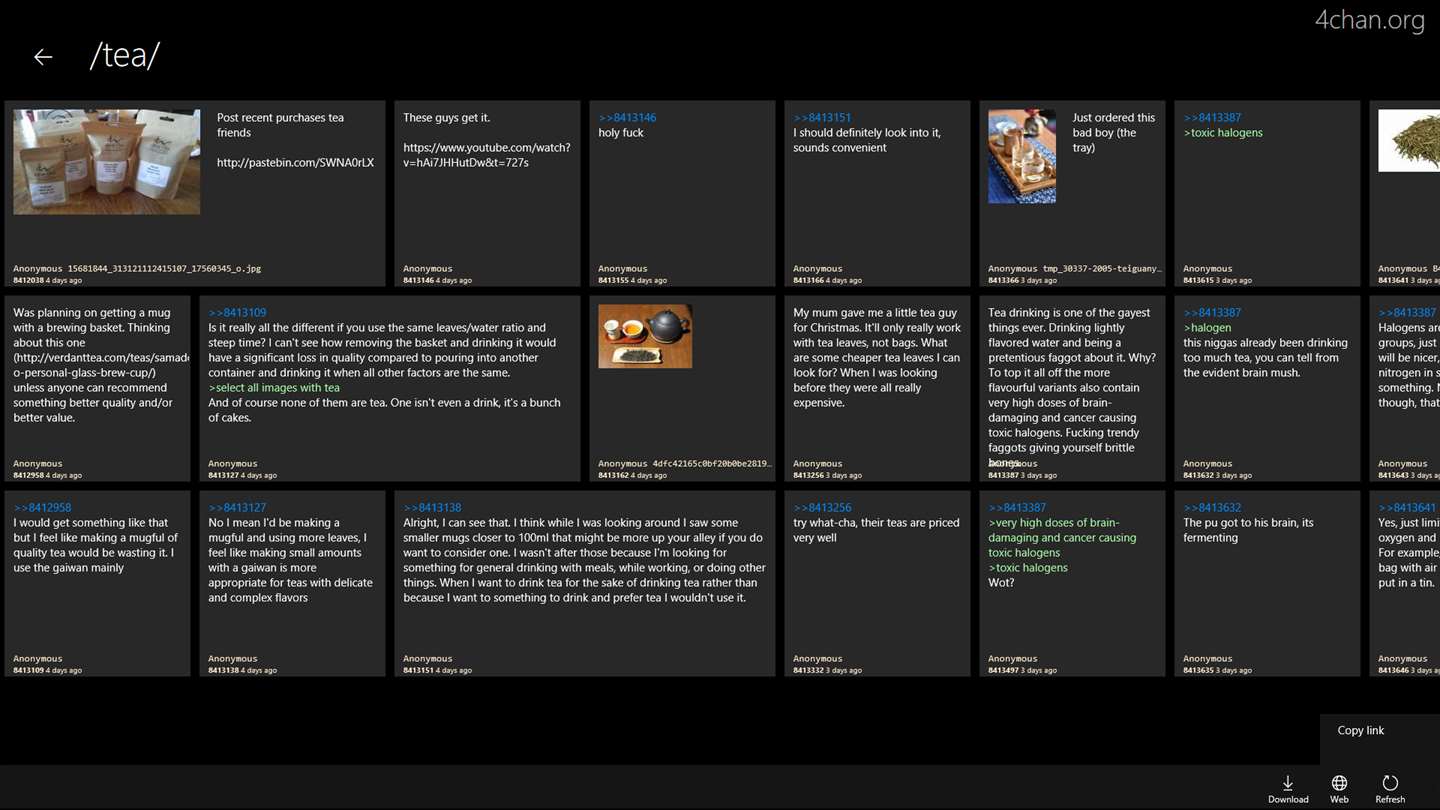The height and width of the screenshot is (810, 1440).
Task: Select the post 'The pu got to his brain'
Action: (x=1267, y=583)
